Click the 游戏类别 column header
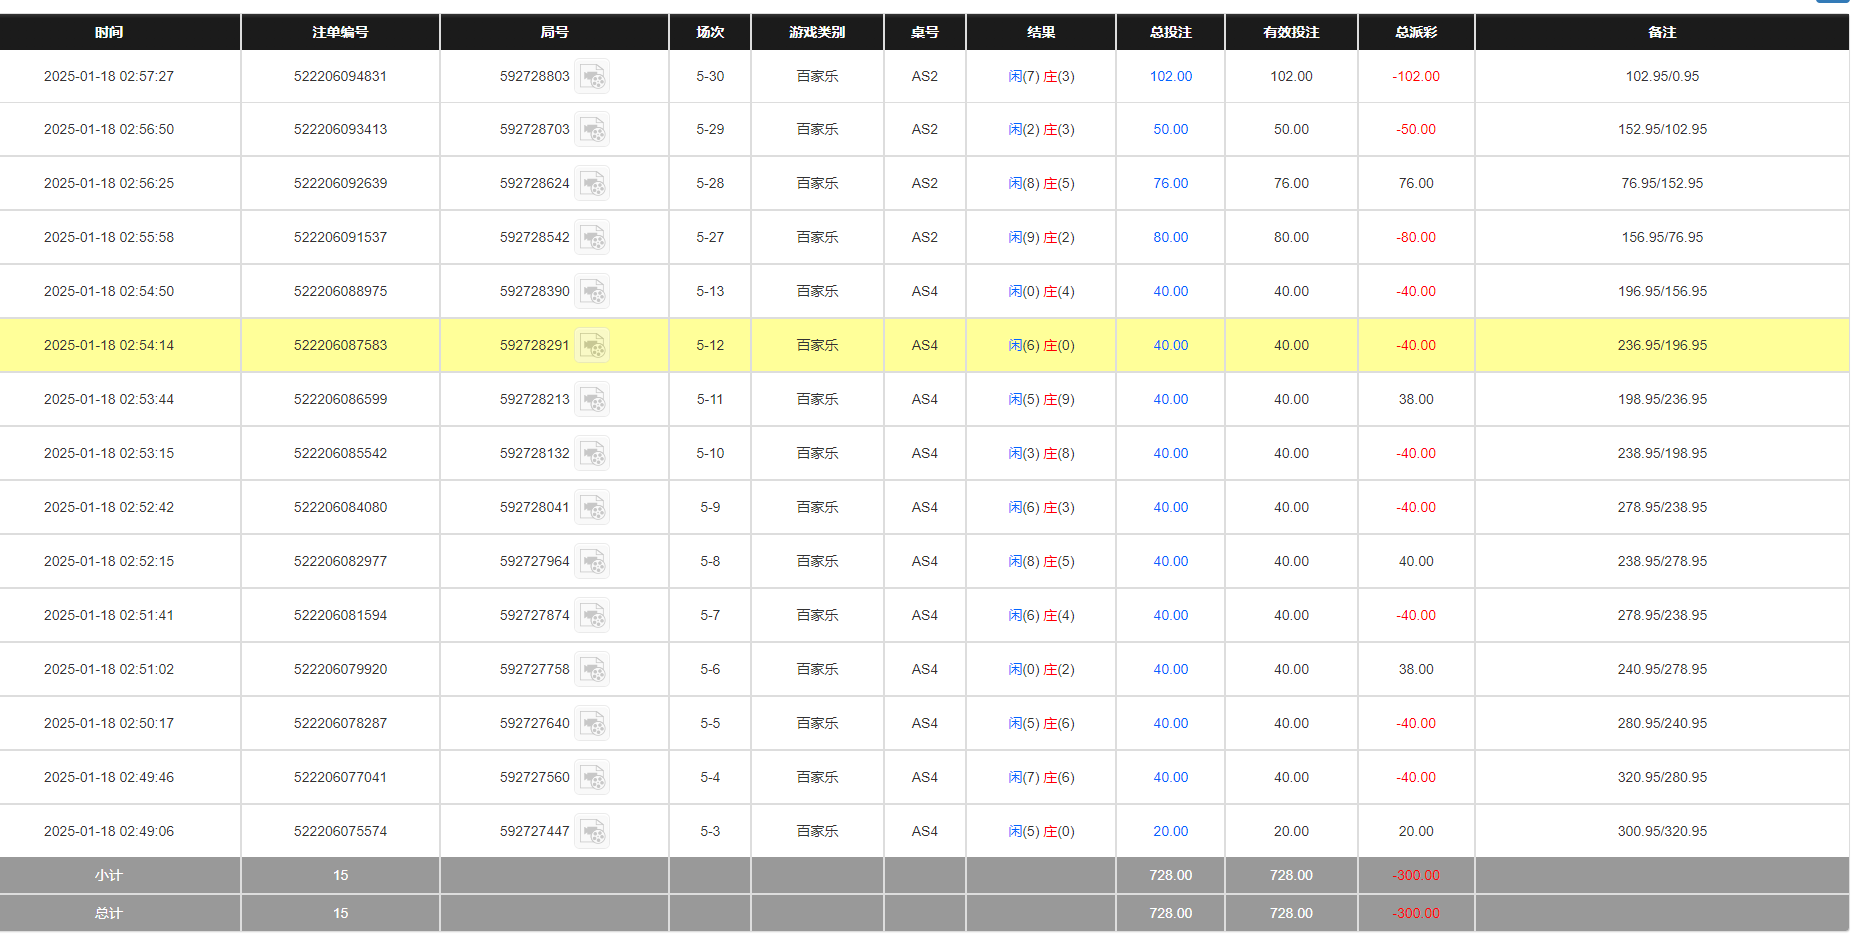Screen dimensions: 1857x936 click(x=816, y=32)
